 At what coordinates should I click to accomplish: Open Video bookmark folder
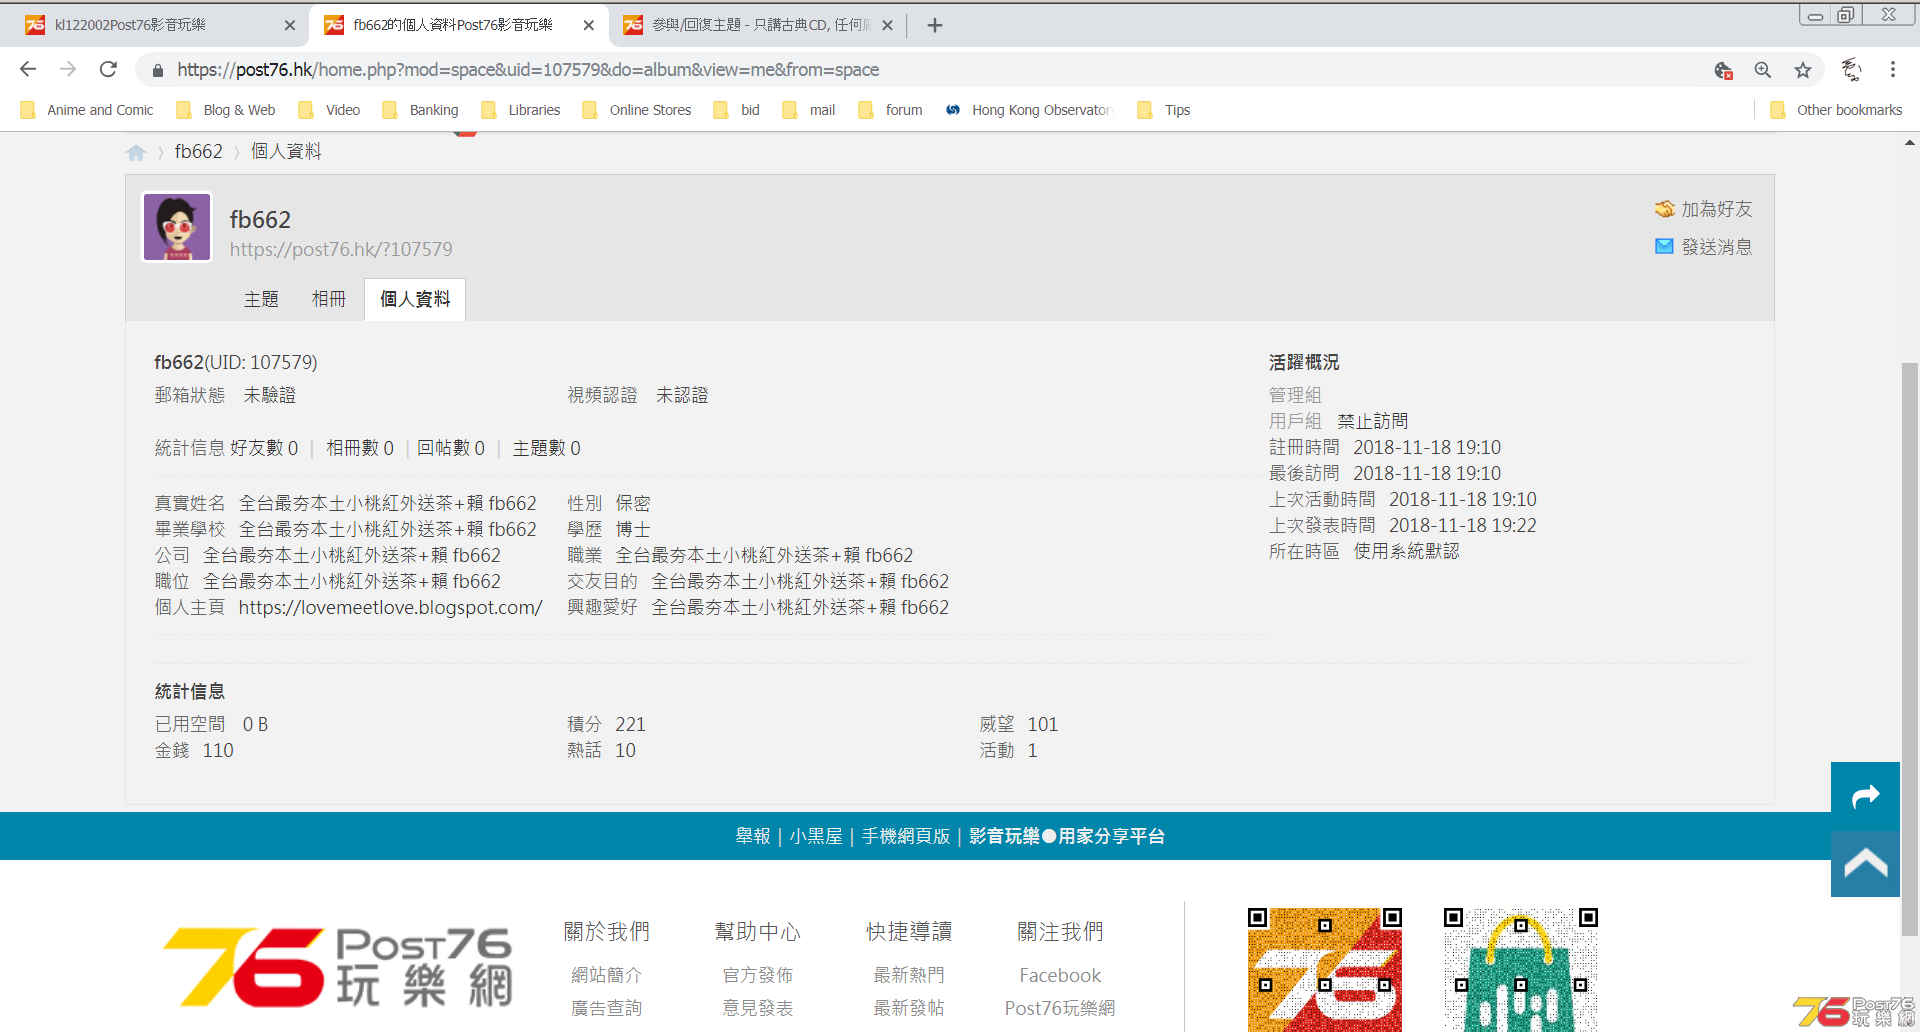(x=329, y=110)
